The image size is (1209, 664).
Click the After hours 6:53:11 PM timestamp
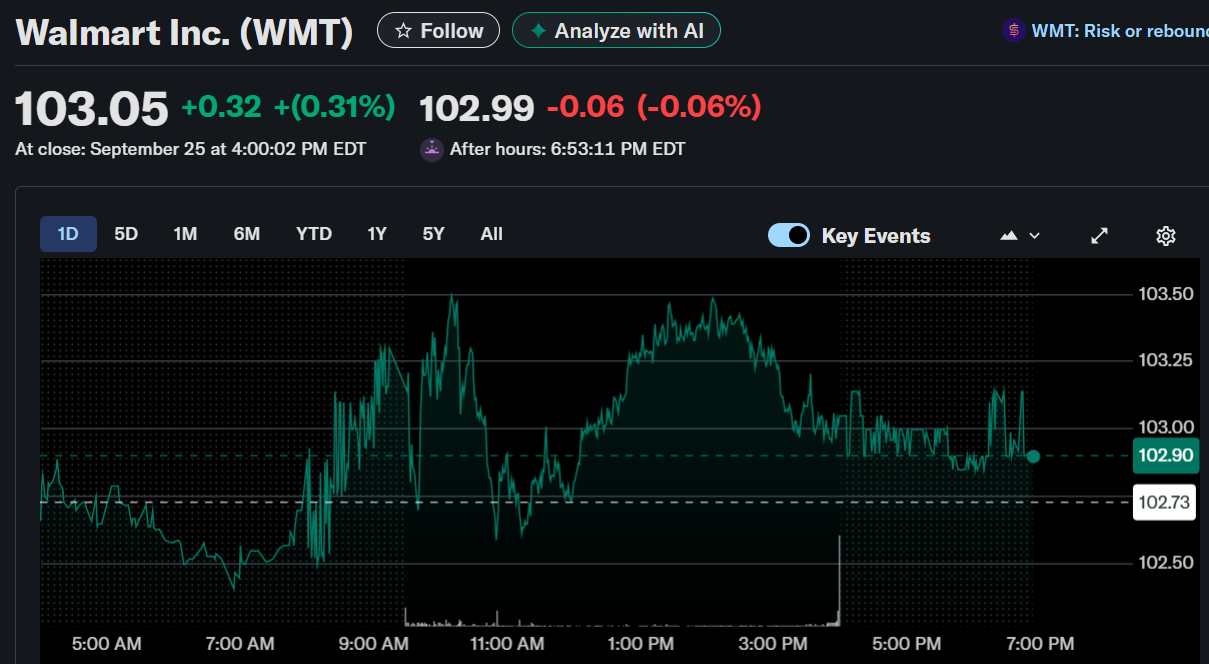pyautogui.click(x=568, y=150)
